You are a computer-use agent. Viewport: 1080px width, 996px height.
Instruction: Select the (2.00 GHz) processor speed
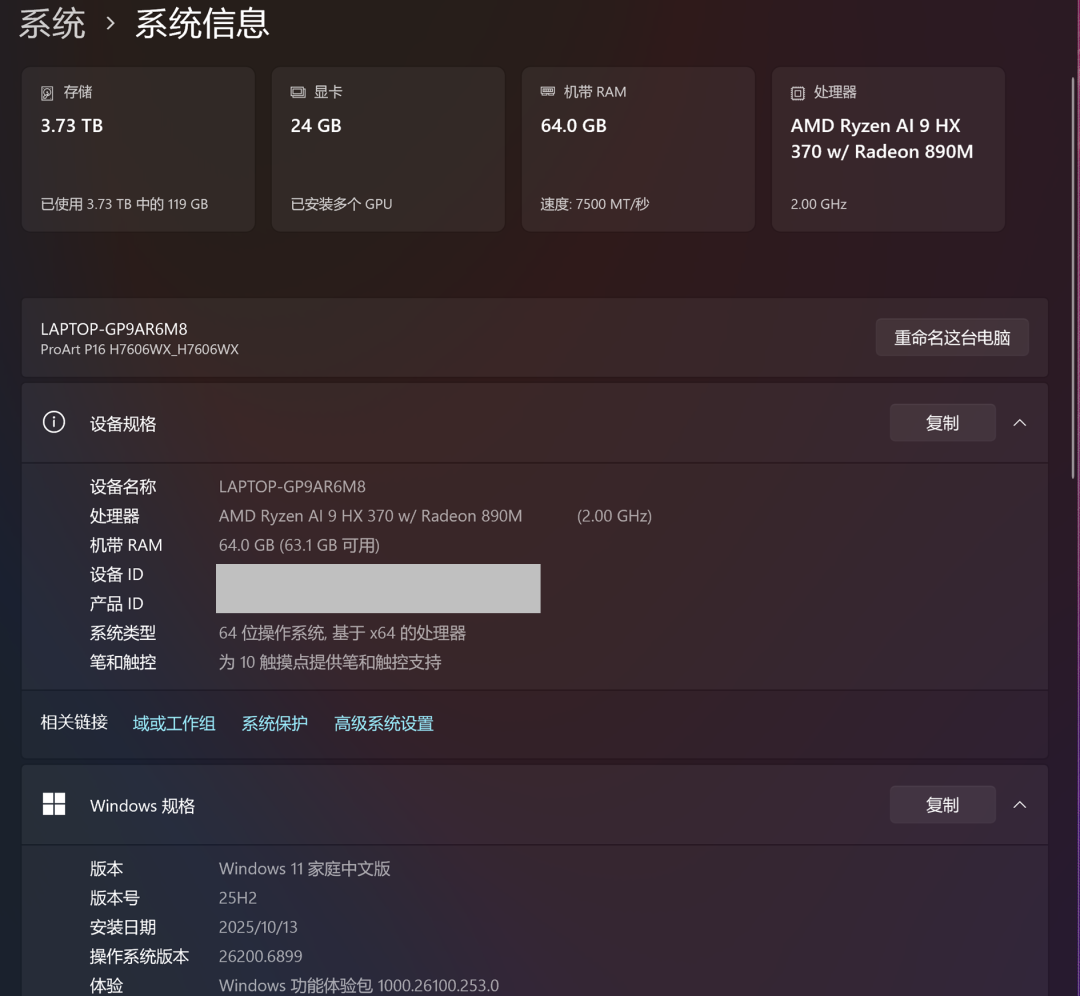[x=614, y=516]
